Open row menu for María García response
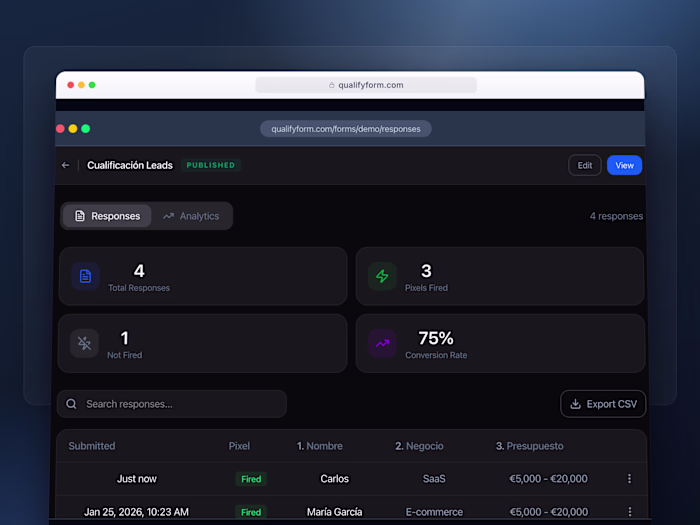 629,512
